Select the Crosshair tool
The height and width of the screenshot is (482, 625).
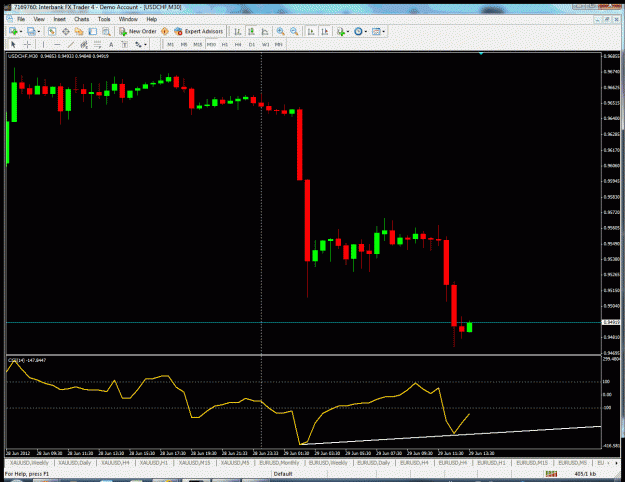click(27, 44)
